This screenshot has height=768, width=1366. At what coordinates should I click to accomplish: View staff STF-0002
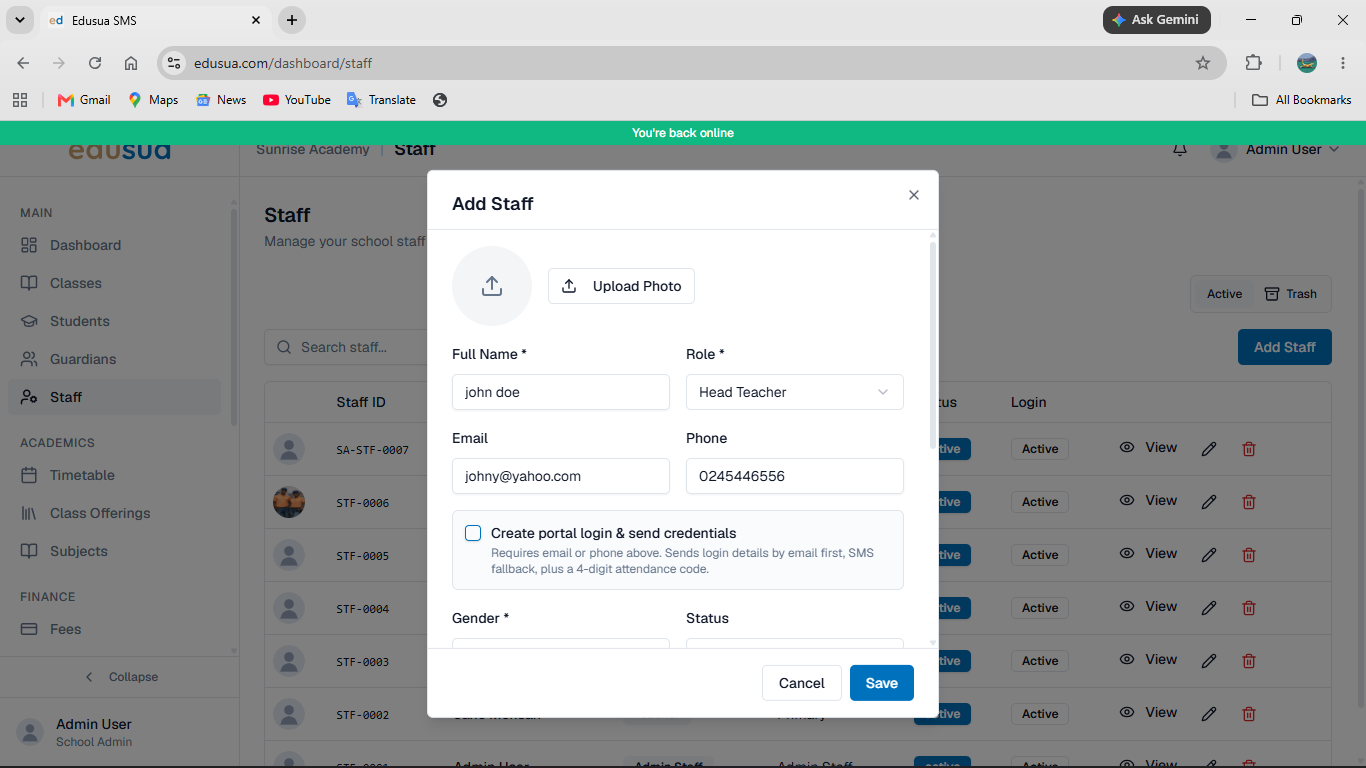pyautogui.click(x=1148, y=712)
